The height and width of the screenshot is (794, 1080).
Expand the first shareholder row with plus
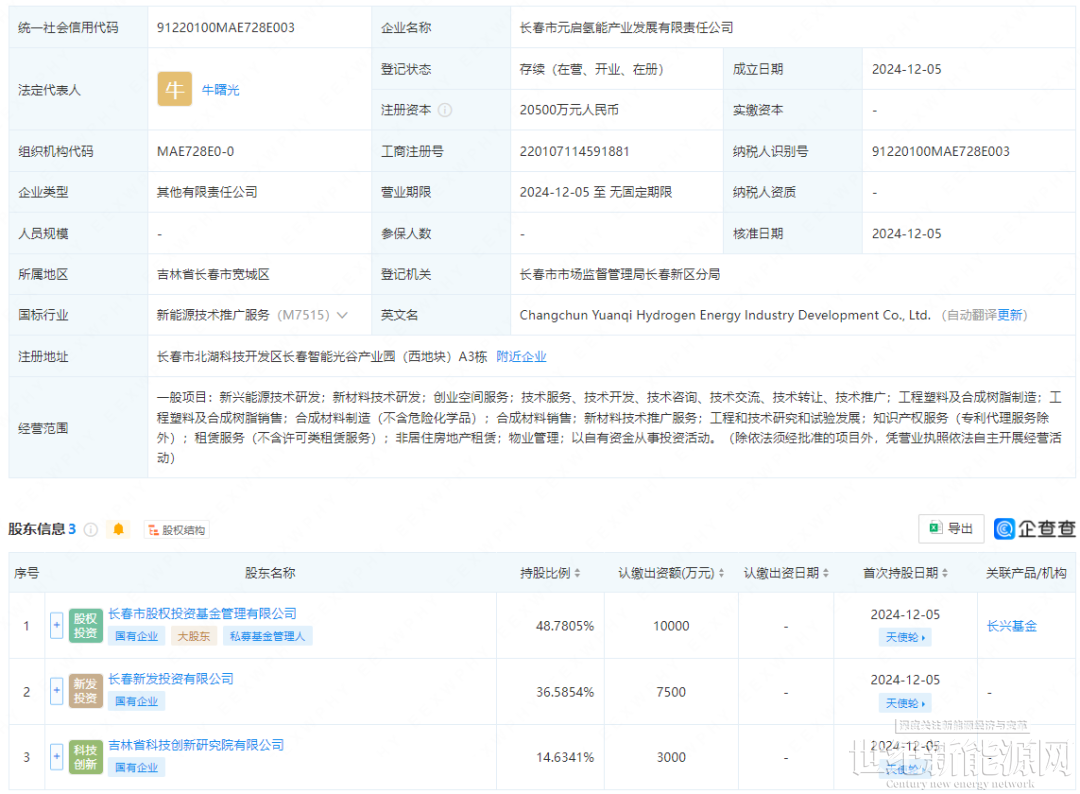point(56,626)
